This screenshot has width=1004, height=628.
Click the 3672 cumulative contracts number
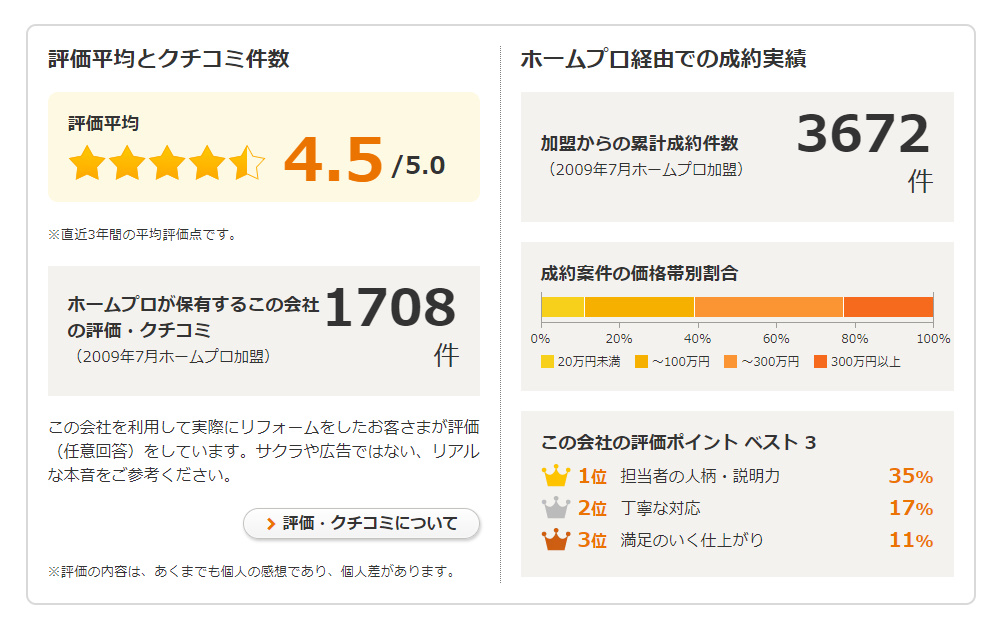point(862,134)
